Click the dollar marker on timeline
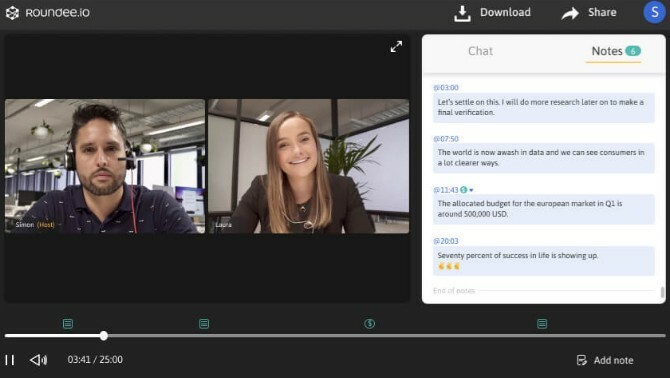Image resolution: width=670 pixels, height=378 pixels. [370, 324]
